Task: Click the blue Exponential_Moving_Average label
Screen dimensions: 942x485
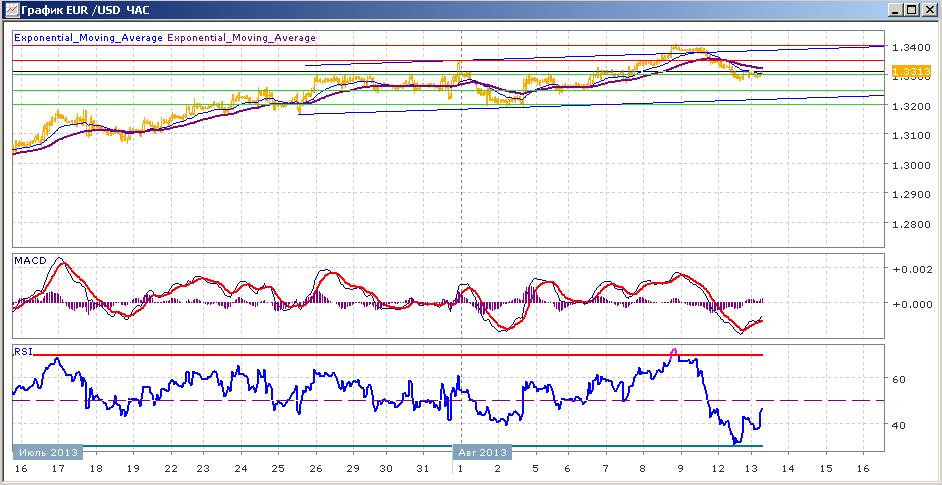Action: (88, 37)
